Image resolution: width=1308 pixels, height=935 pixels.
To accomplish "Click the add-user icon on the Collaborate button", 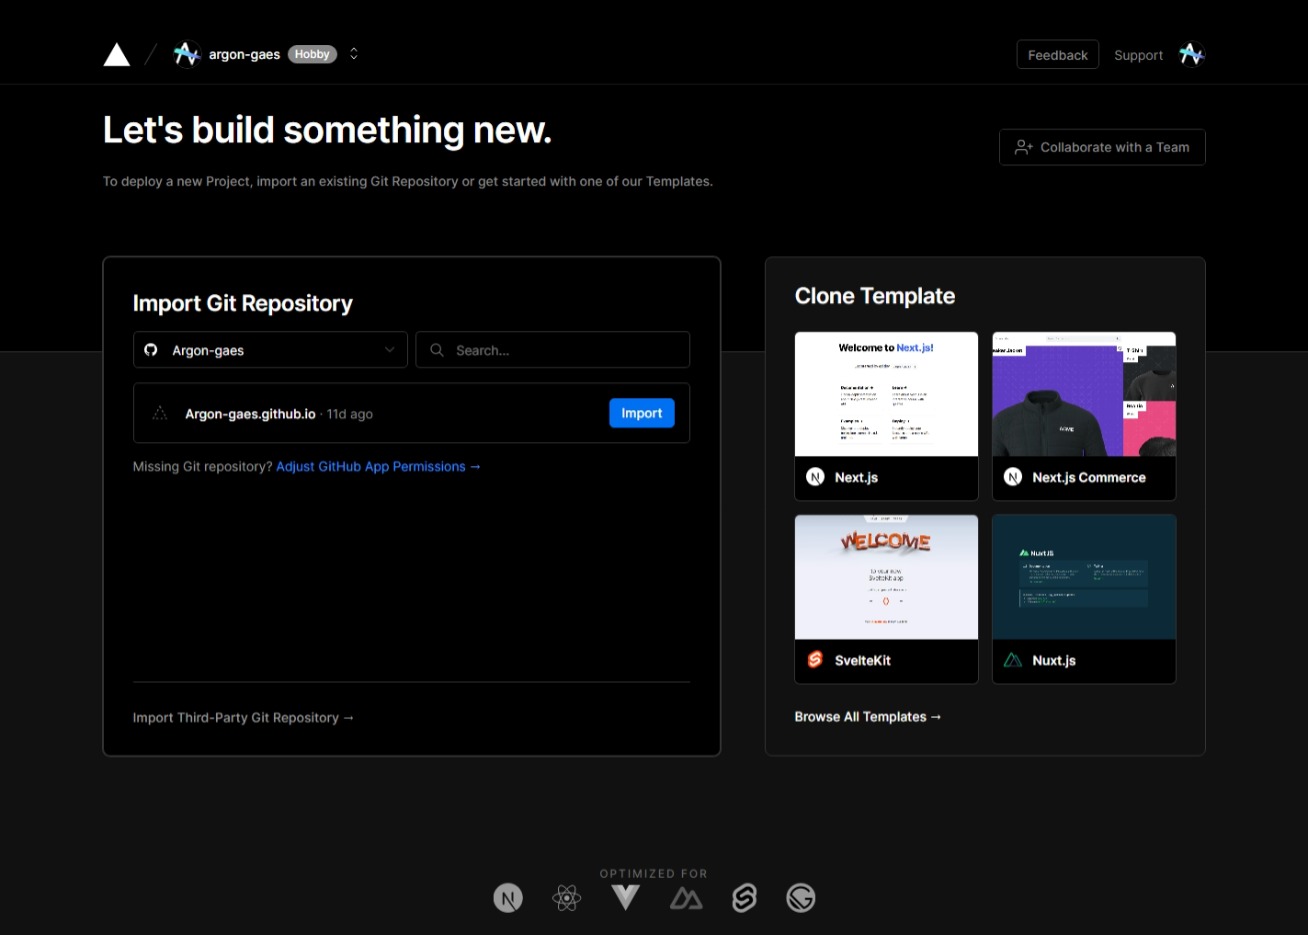I will click(1024, 147).
